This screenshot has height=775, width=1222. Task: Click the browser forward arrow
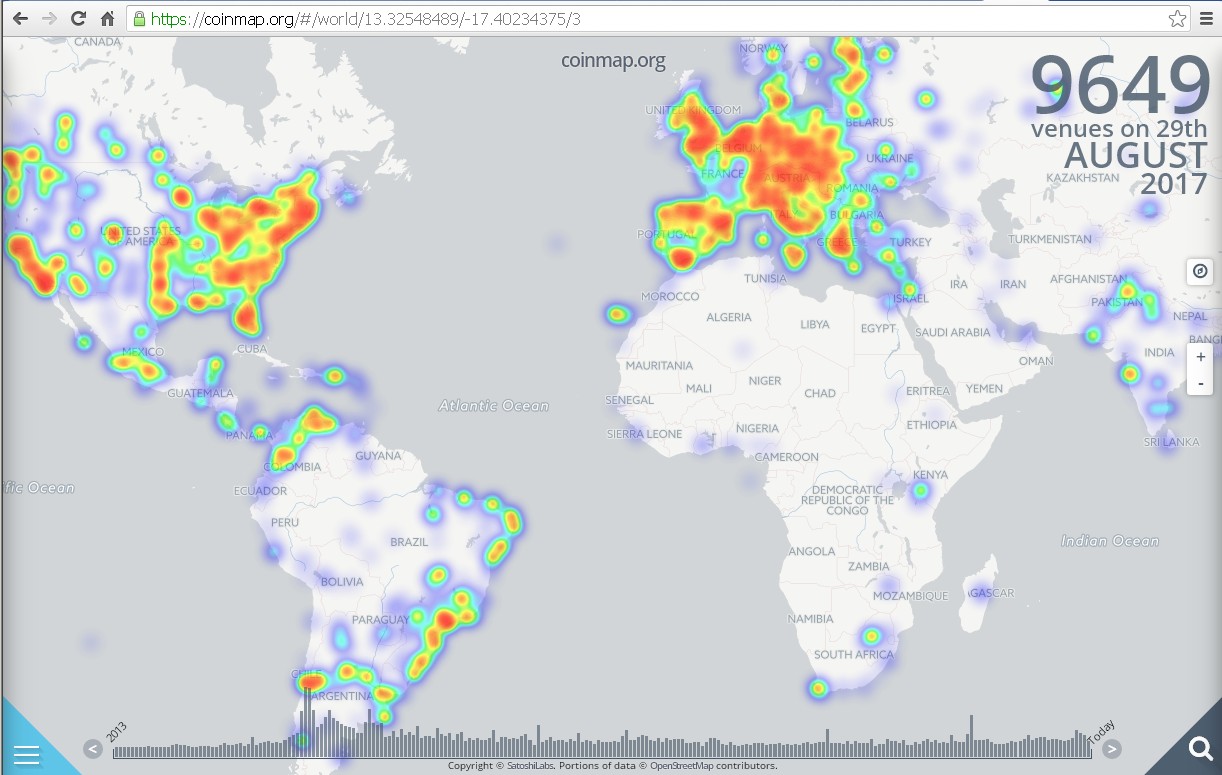[49, 19]
